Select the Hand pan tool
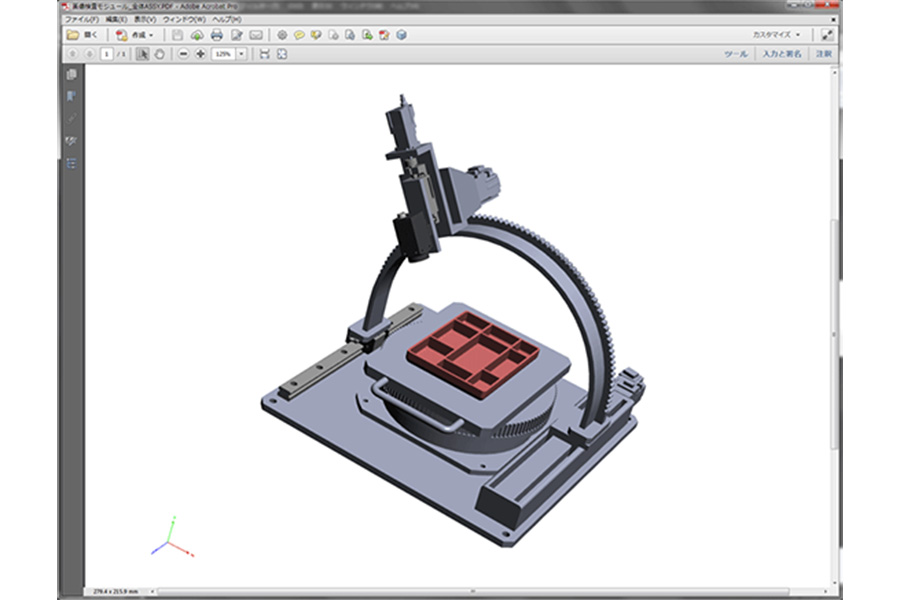Screen dimensions: 900x600 (159, 54)
